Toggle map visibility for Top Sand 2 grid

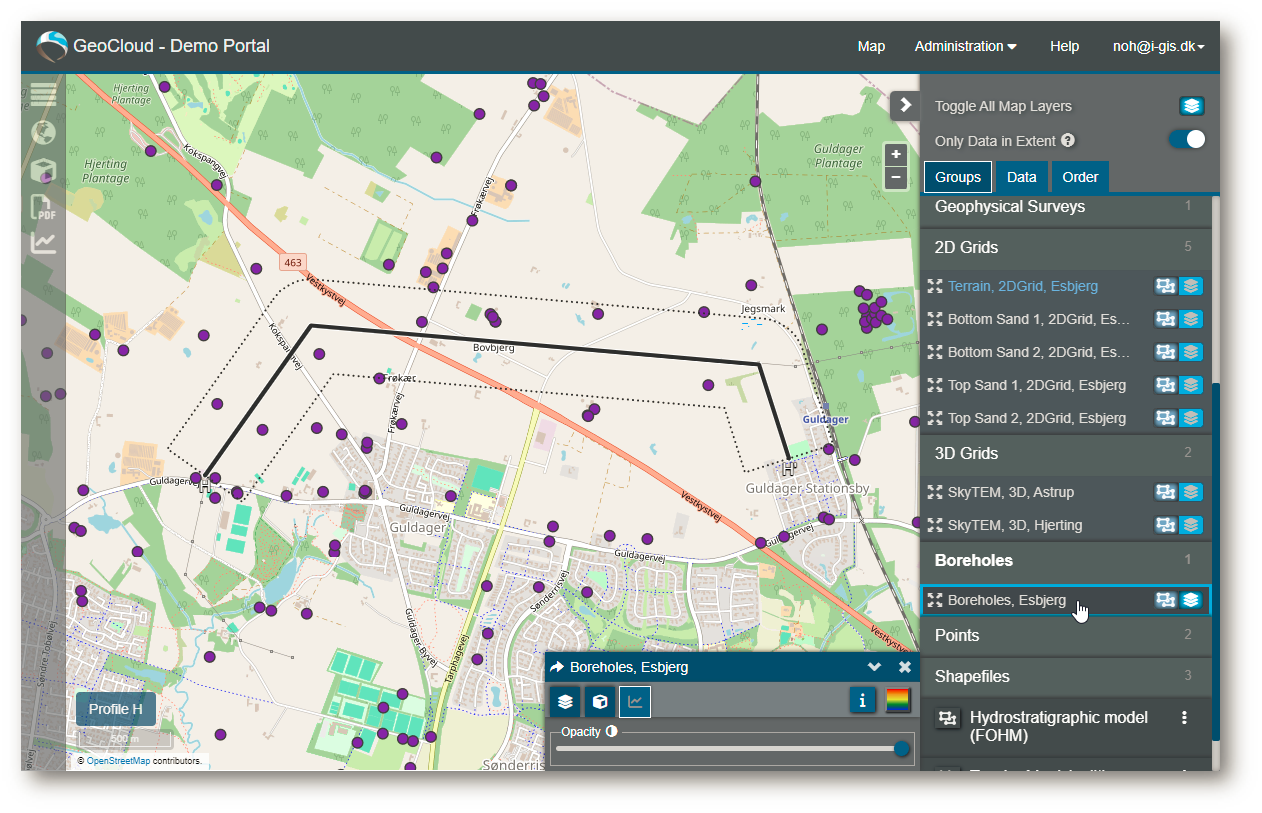[x=1191, y=418]
